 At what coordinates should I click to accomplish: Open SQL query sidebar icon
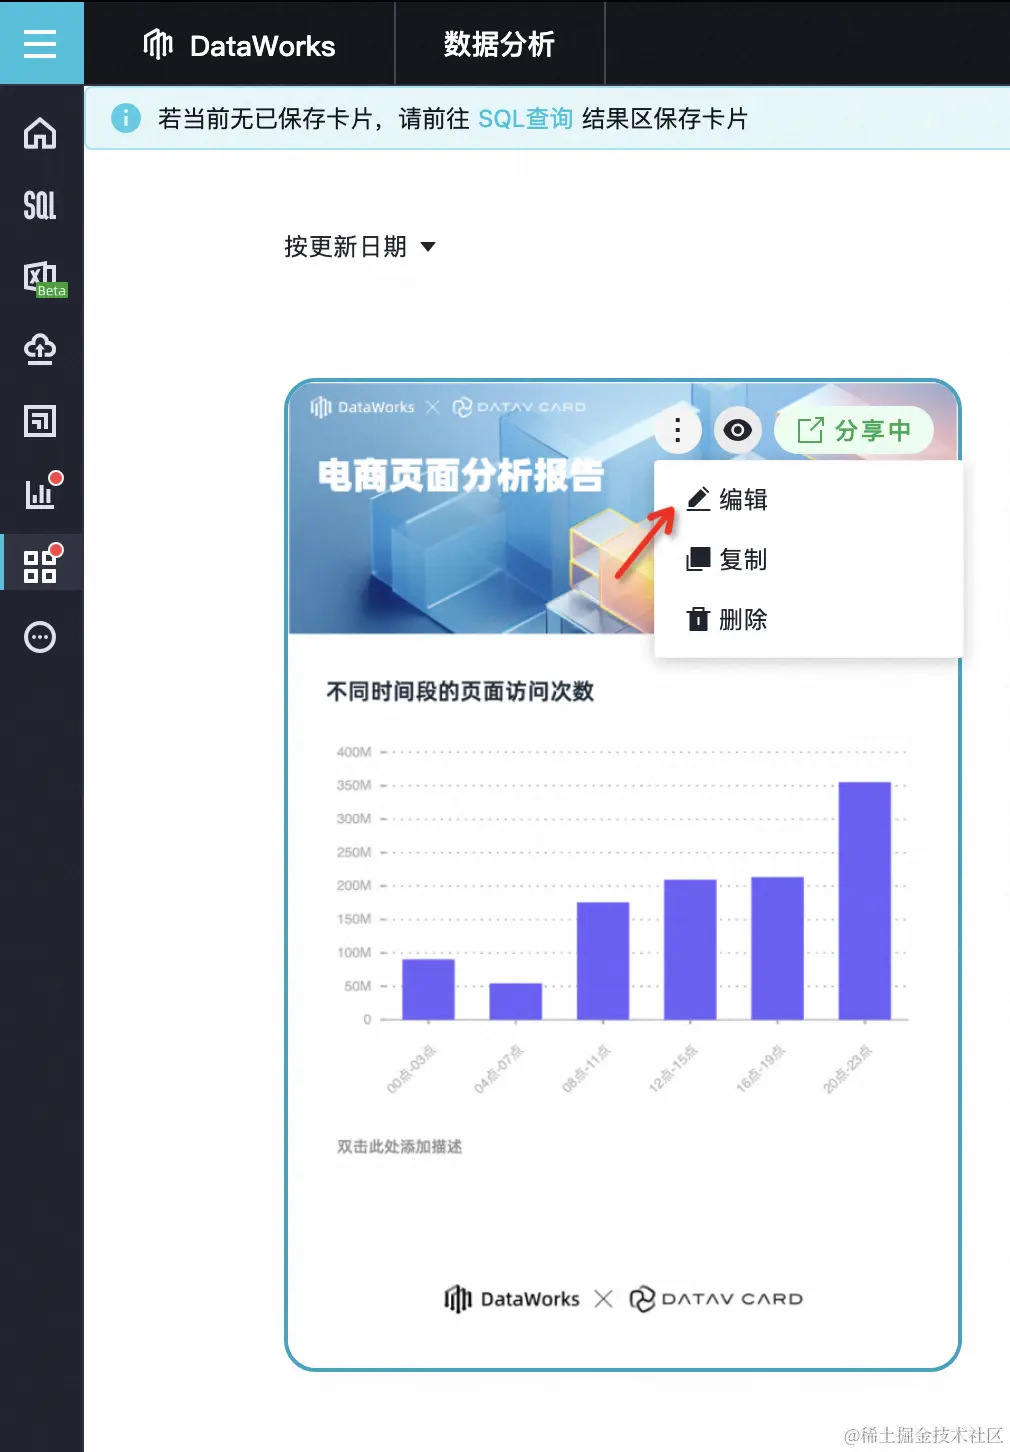point(40,205)
